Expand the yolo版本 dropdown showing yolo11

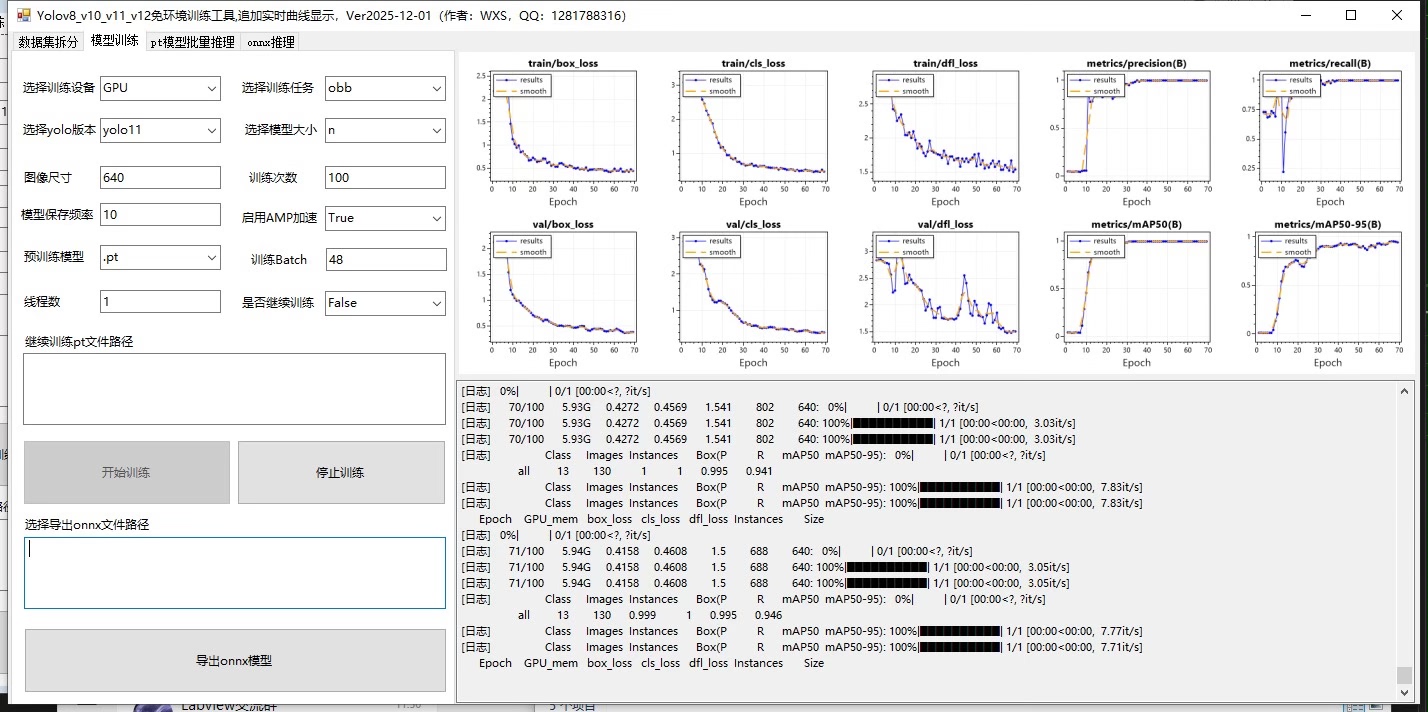(160, 130)
